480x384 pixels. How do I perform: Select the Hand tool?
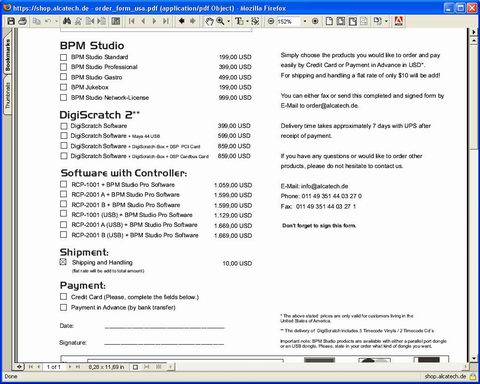click(x=209, y=21)
